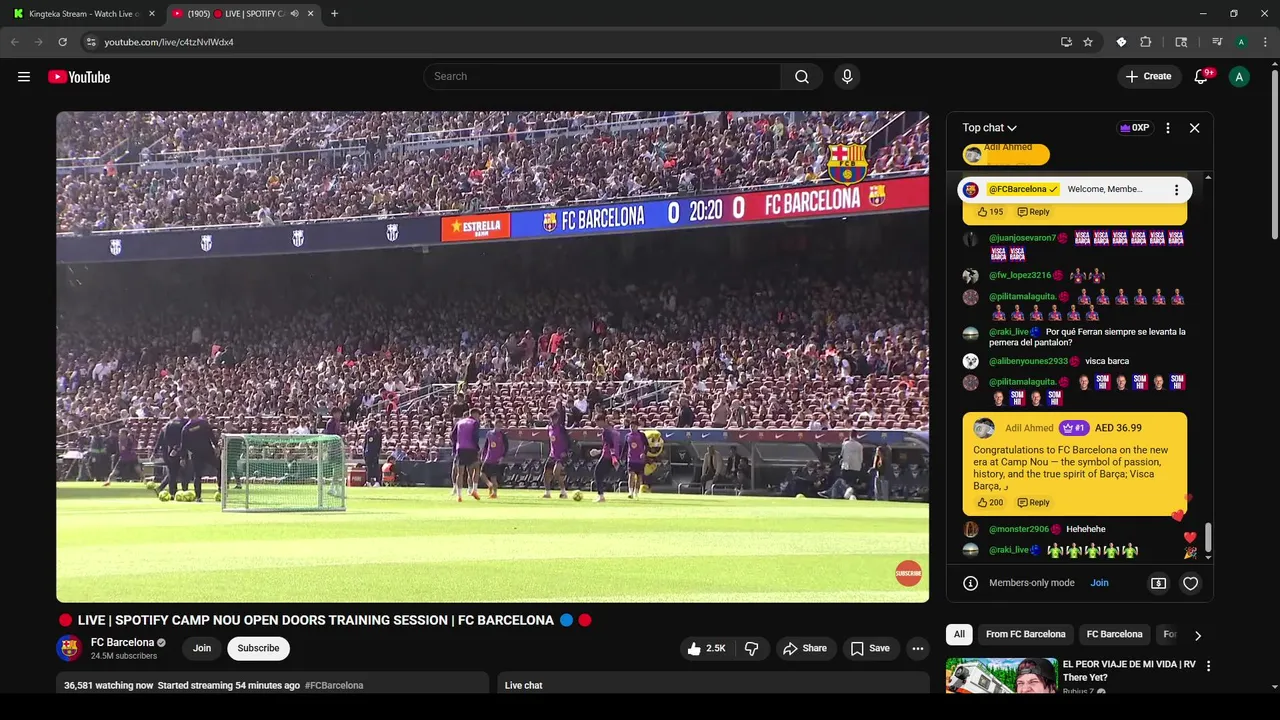Image resolution: width=1280 pixels, height=720 pixels.
Task: Open the YouTube guide hamburger menu
Action: pyautogui.click(x=24, y=77)
